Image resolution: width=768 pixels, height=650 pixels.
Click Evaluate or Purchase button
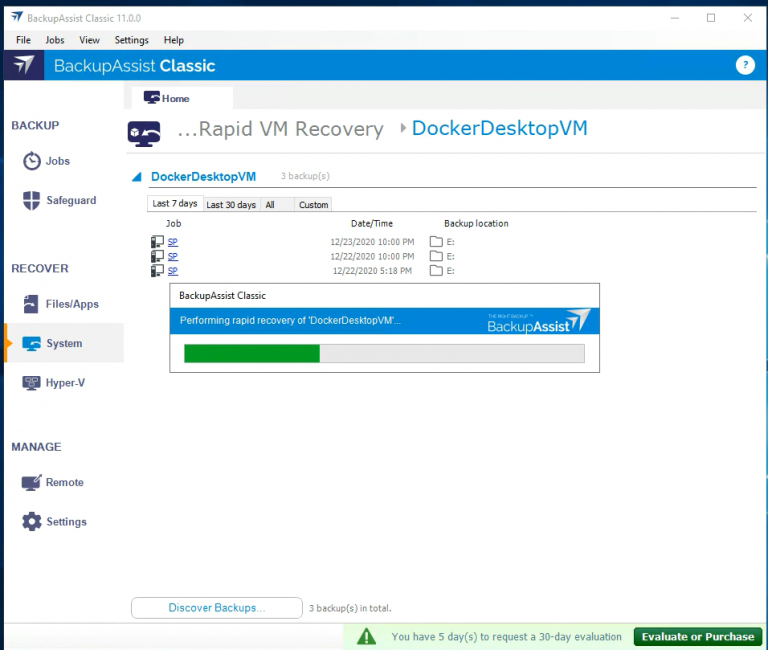click(697, 636)
